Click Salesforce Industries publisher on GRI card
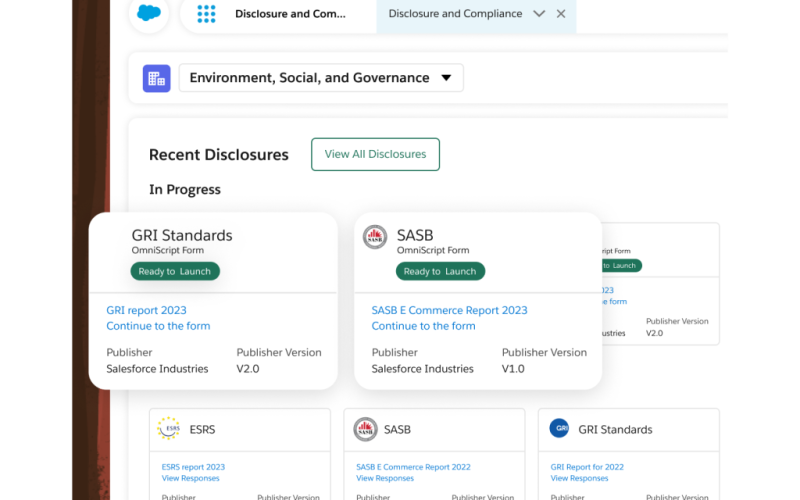 point(157,369)
